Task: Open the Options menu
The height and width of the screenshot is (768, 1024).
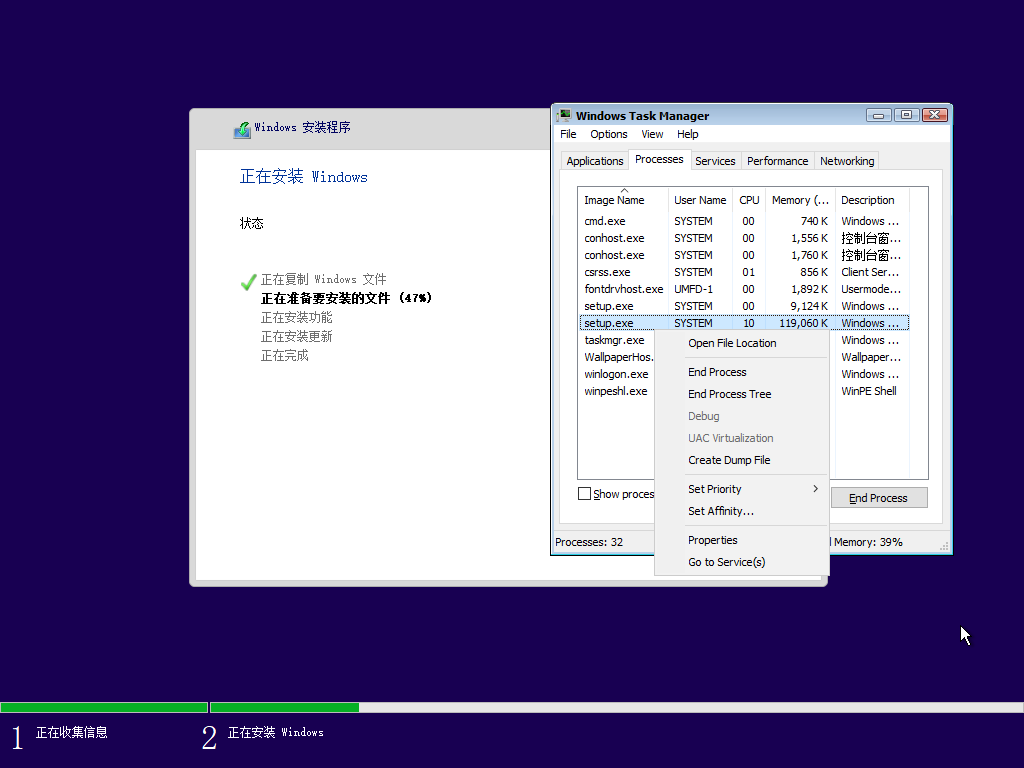Action: pyautogui.click(x=609, y=134)
